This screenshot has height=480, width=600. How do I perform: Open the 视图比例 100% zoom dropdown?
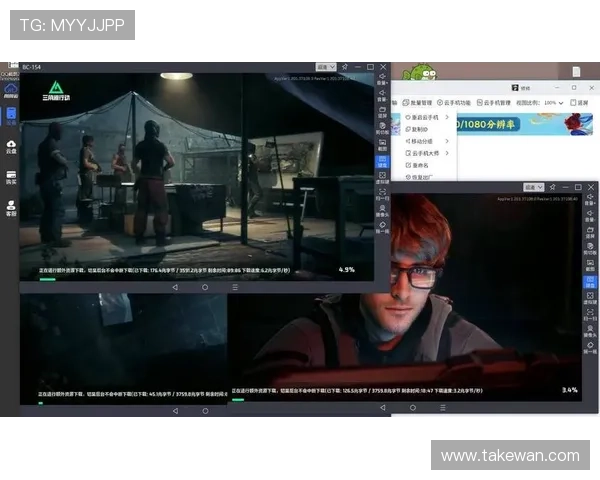pos(555,102)
